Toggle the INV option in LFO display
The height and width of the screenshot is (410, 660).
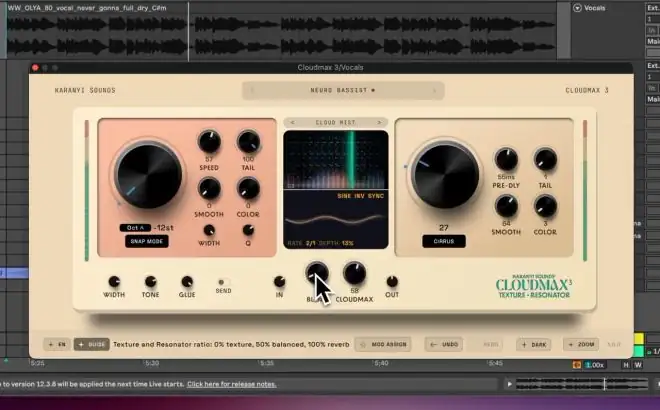click(x=359, y=196)
